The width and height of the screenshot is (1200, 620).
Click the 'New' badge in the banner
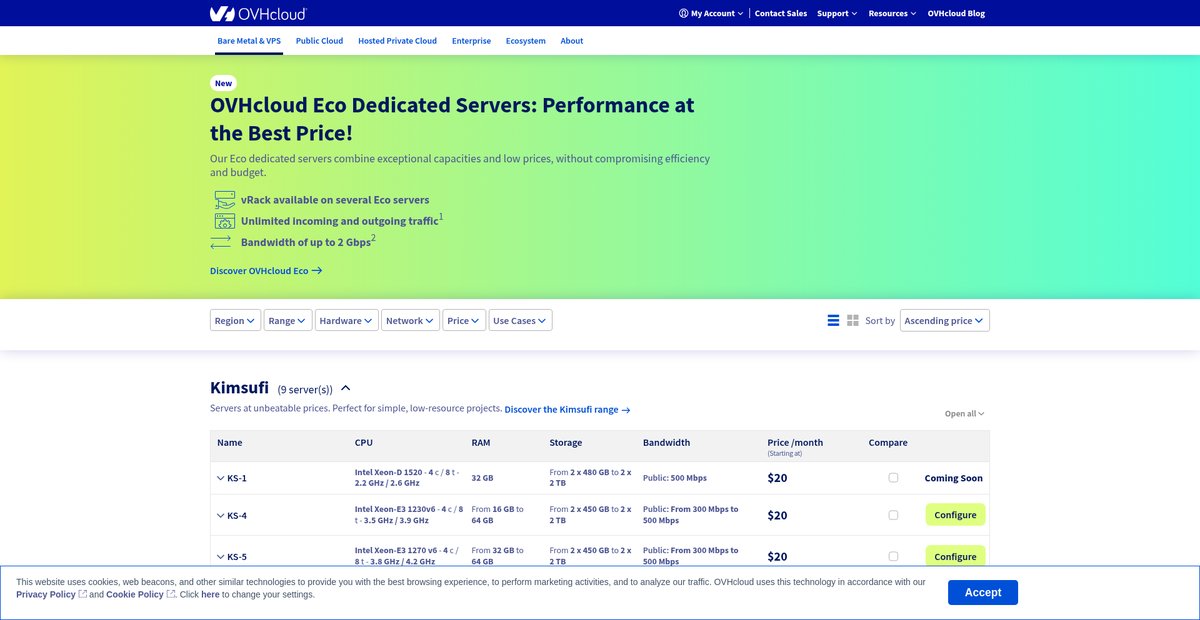[x=224, y=84]
